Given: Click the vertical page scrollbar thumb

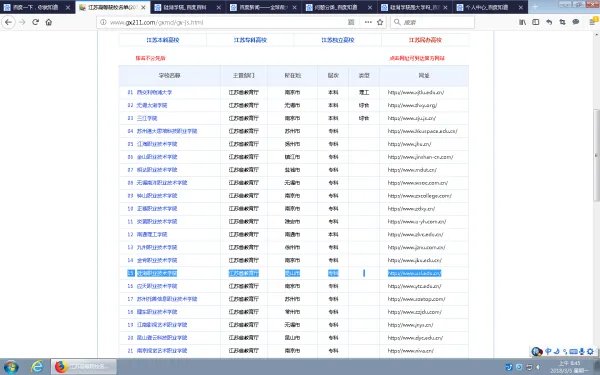Looking at the screenshot, I should tap(597, 155).
